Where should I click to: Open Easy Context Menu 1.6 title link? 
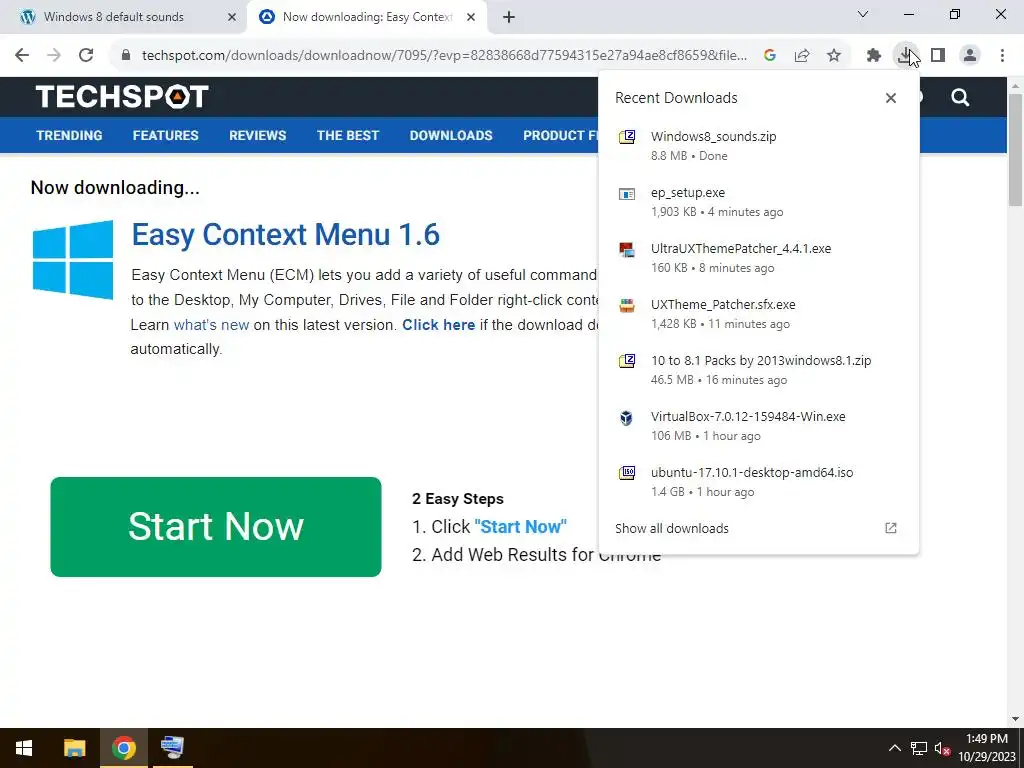pos(285,234)
